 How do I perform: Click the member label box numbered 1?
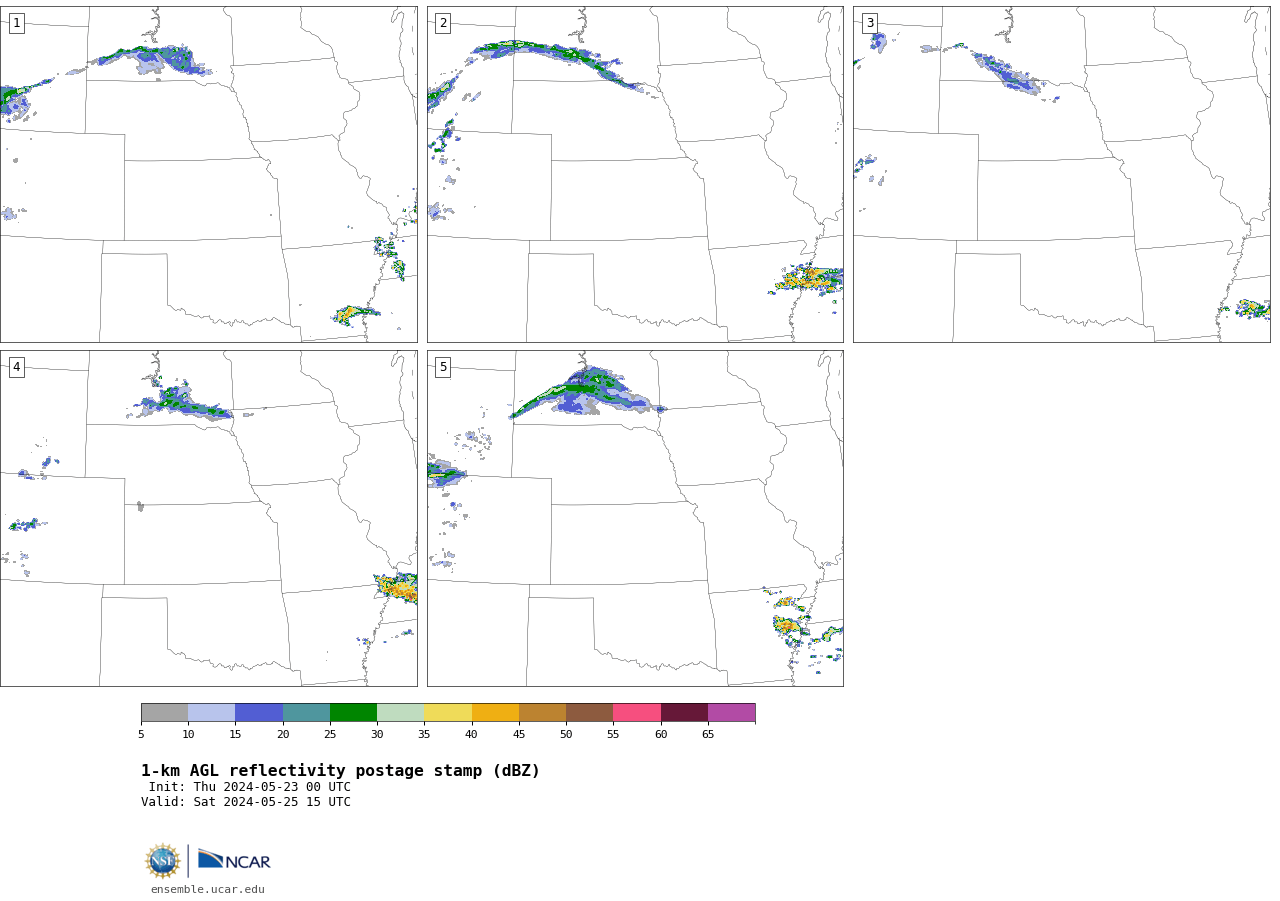click(x=16, y=23)
